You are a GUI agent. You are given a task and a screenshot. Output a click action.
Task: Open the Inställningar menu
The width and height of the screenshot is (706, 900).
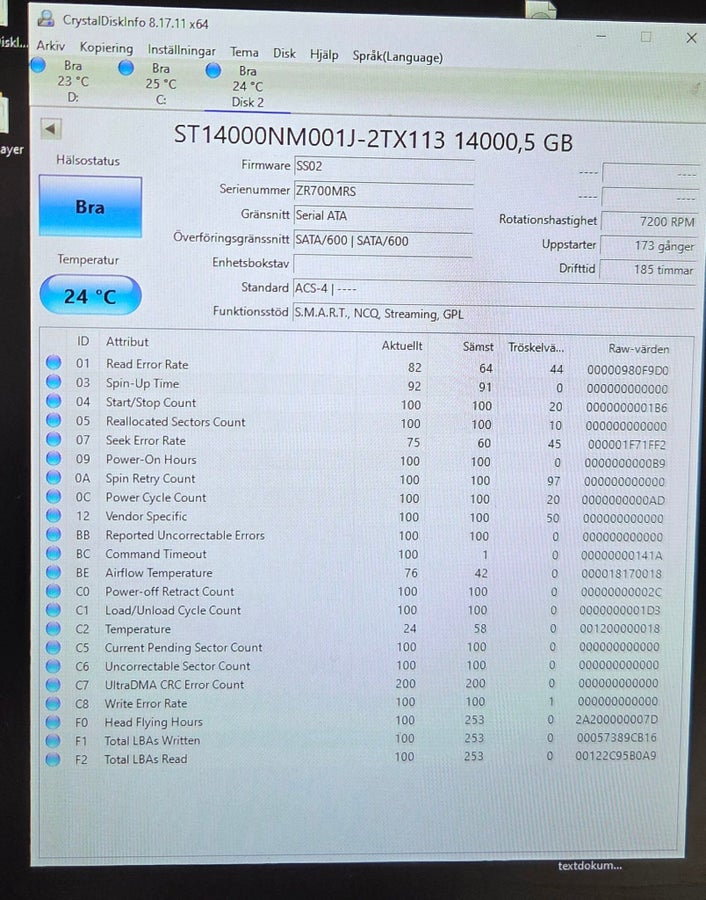click(181, 51)
